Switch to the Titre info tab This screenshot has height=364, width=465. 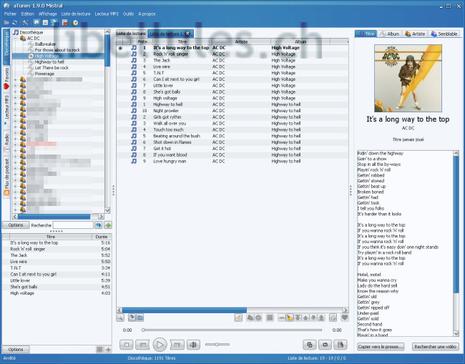pos(366,34)
